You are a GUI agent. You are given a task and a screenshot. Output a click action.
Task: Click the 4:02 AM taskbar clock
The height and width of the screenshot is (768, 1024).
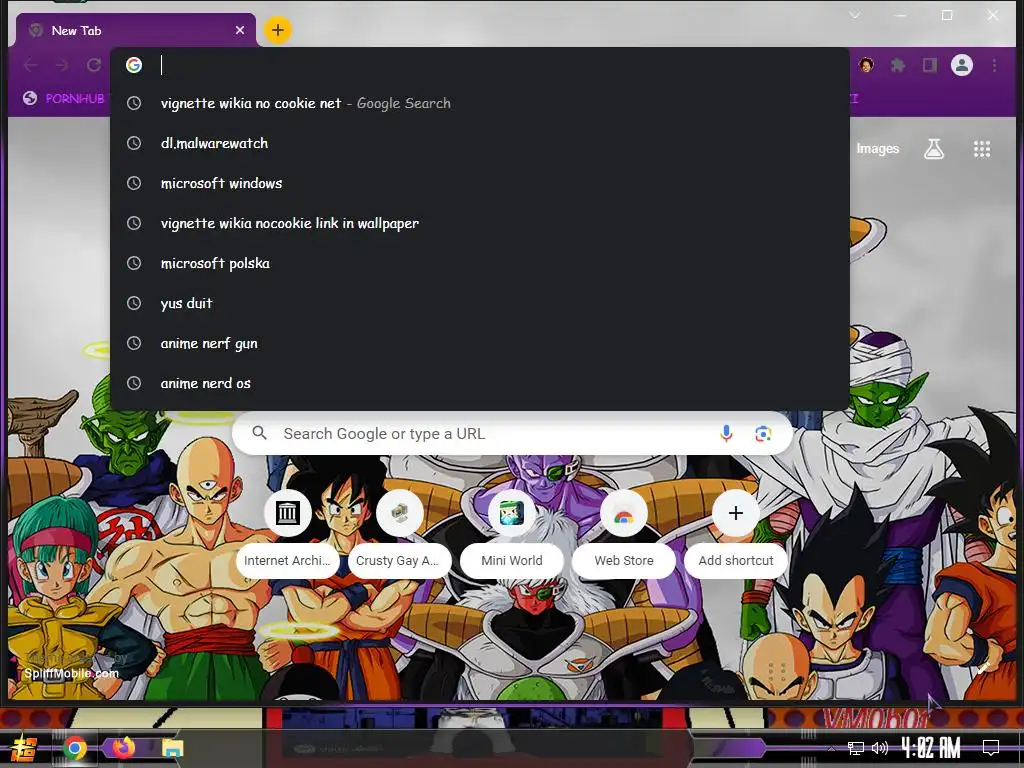coord(931,748)
